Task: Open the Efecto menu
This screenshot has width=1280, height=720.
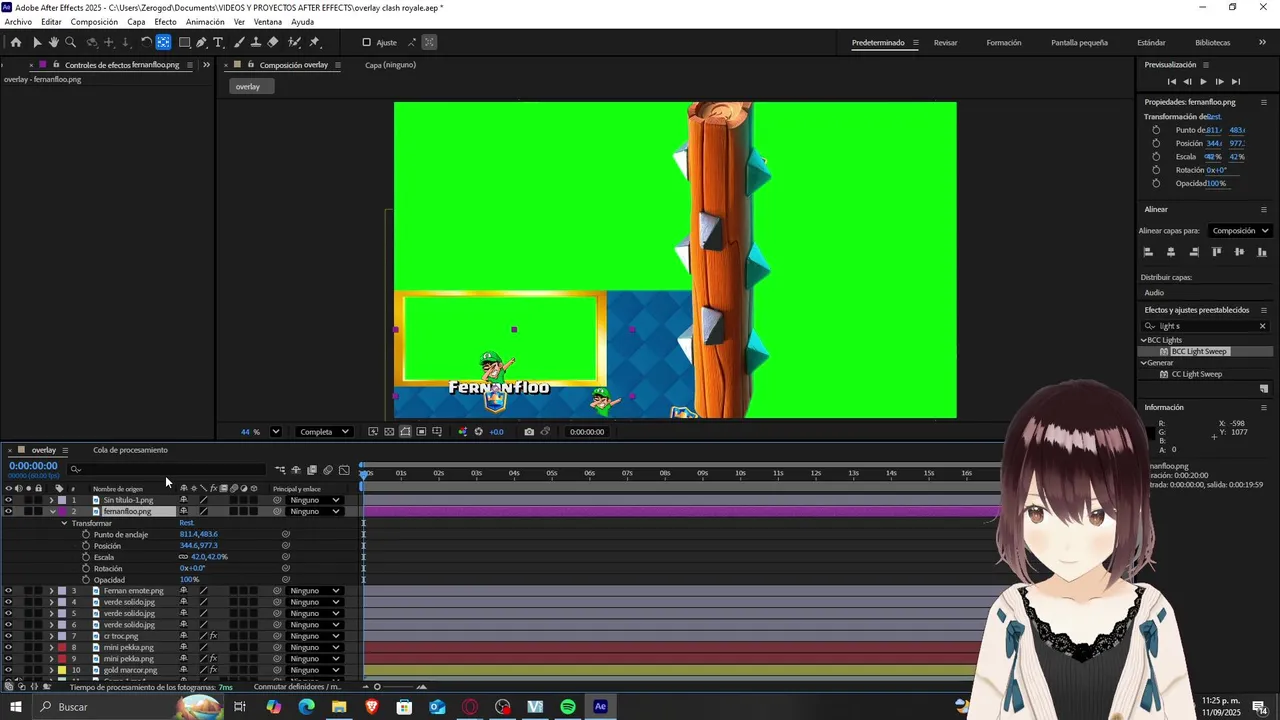Action: (165, 22)
